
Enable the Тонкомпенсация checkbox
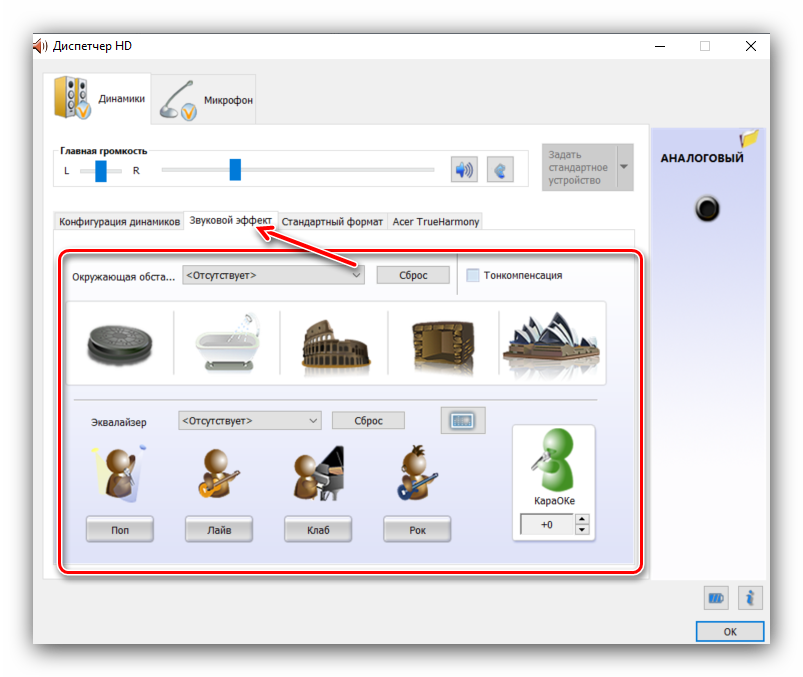click(x=473, y=275)
